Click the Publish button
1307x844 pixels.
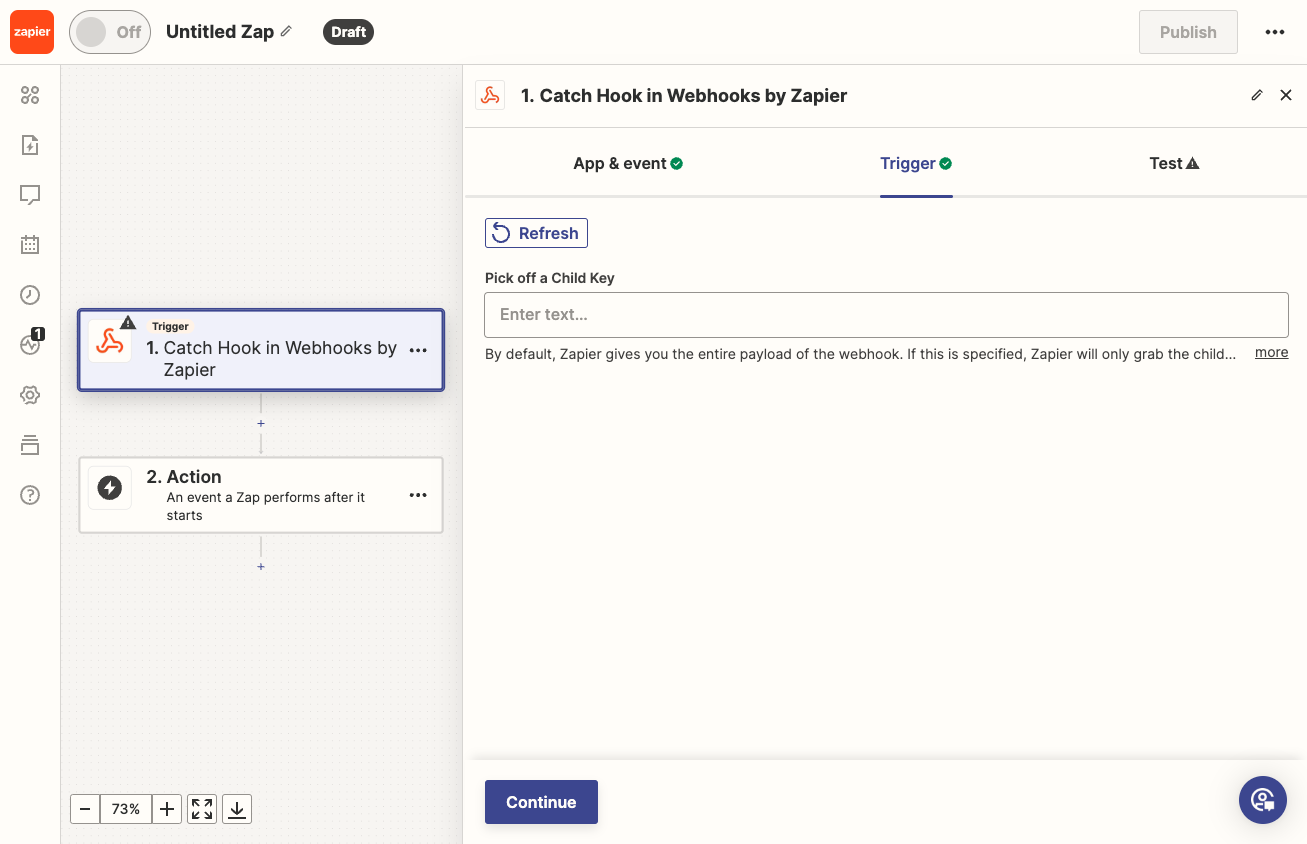[x=1188, y=32]
